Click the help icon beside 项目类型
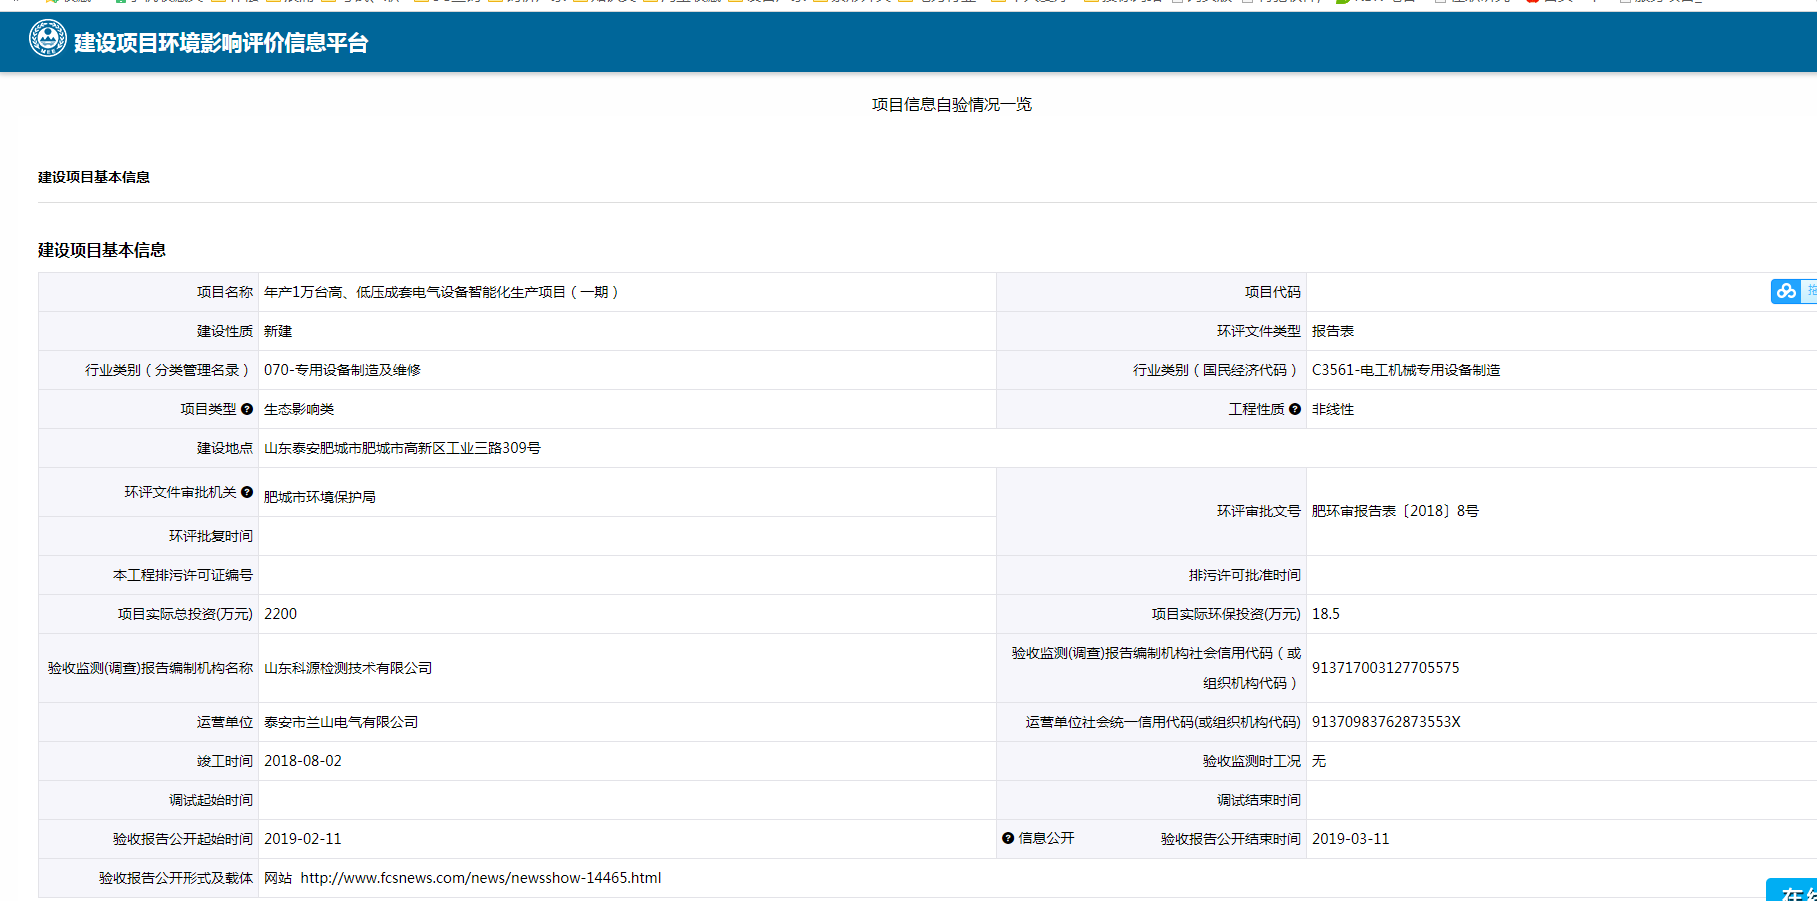Viewport: 1817px width, 901px height. 247,409
